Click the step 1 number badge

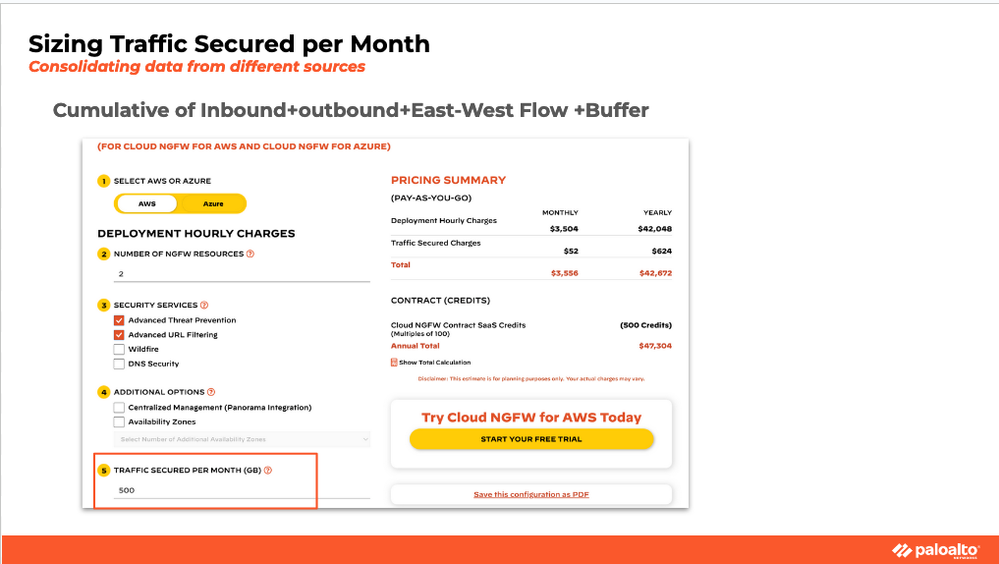click(x=103, y=181)
